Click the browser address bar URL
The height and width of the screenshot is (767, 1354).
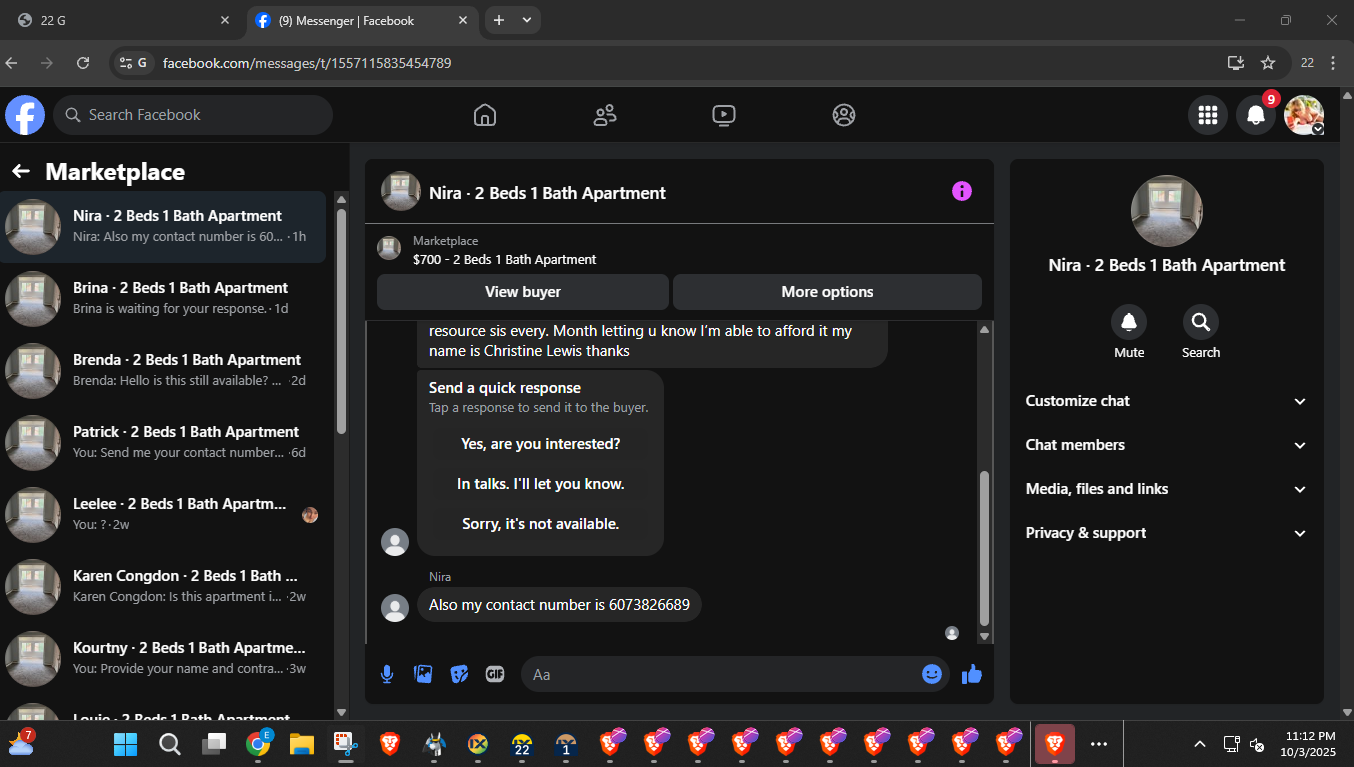pyautogui.click(x=307, y=63)
